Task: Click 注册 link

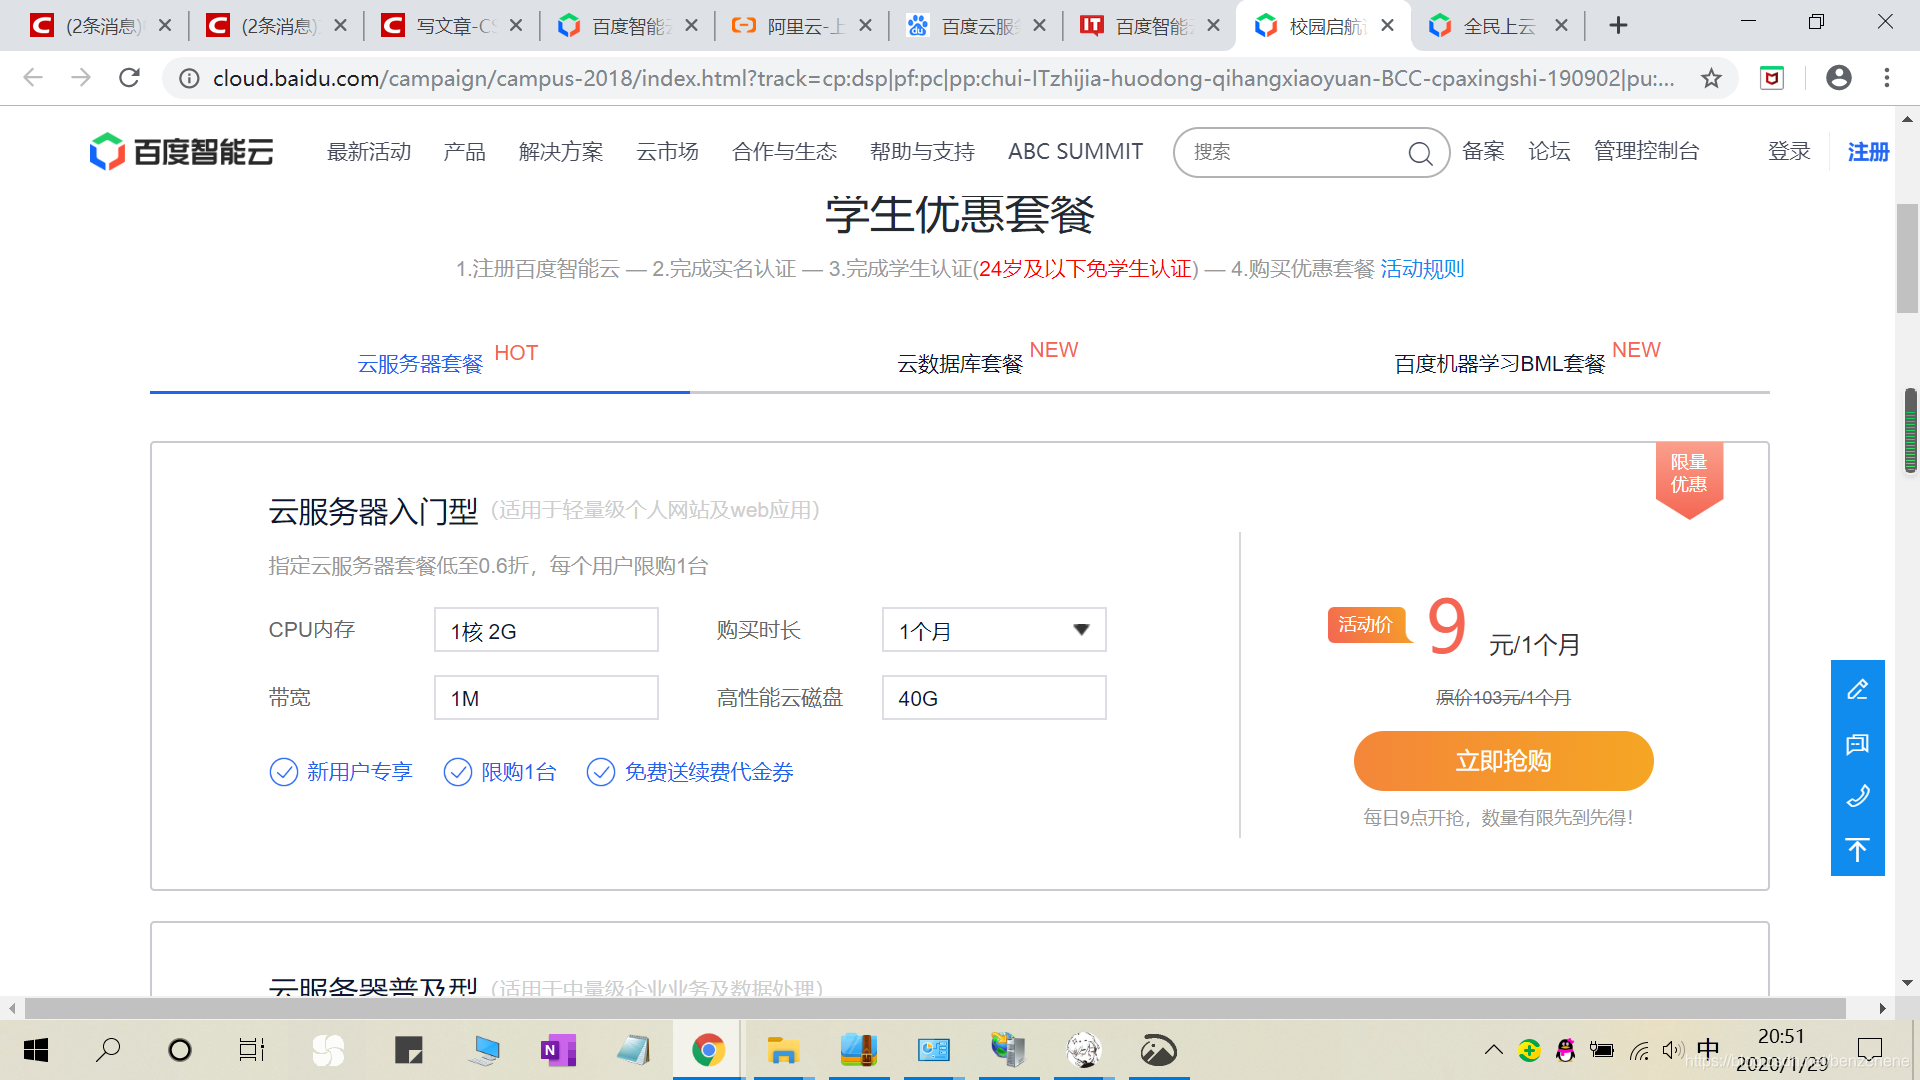Action: [x=1868, y=152]
